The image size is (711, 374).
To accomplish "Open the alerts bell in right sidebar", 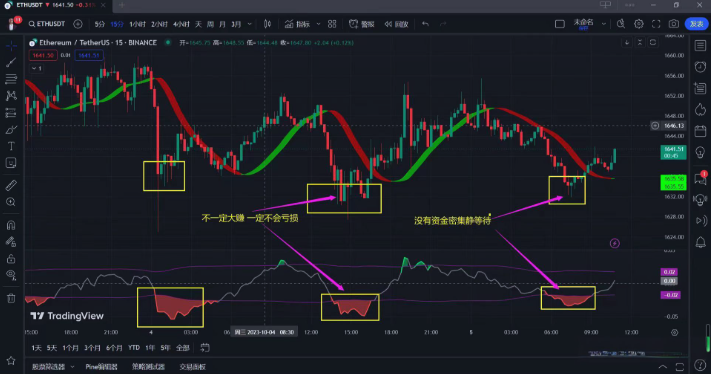I will [x=700, y=242].
